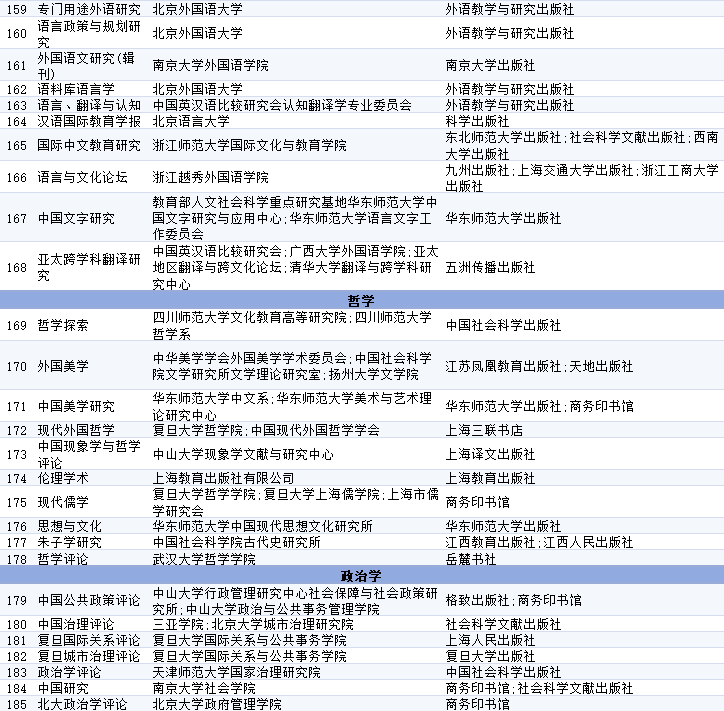Click 汉语国际教育学报 title

[89, 121]
